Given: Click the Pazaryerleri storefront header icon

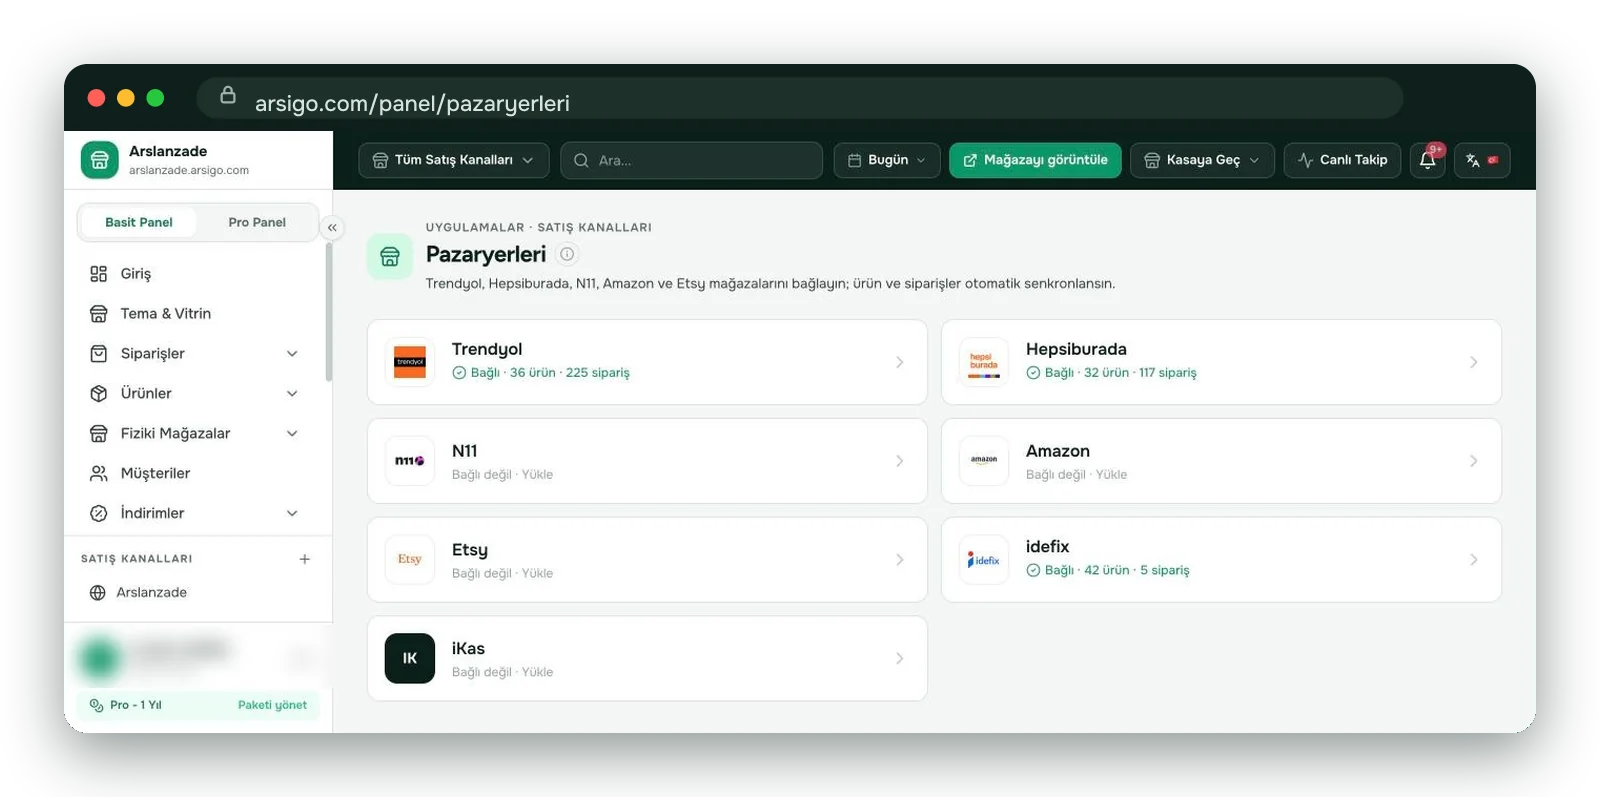Looking at the screenshot, I should (390, 257).
